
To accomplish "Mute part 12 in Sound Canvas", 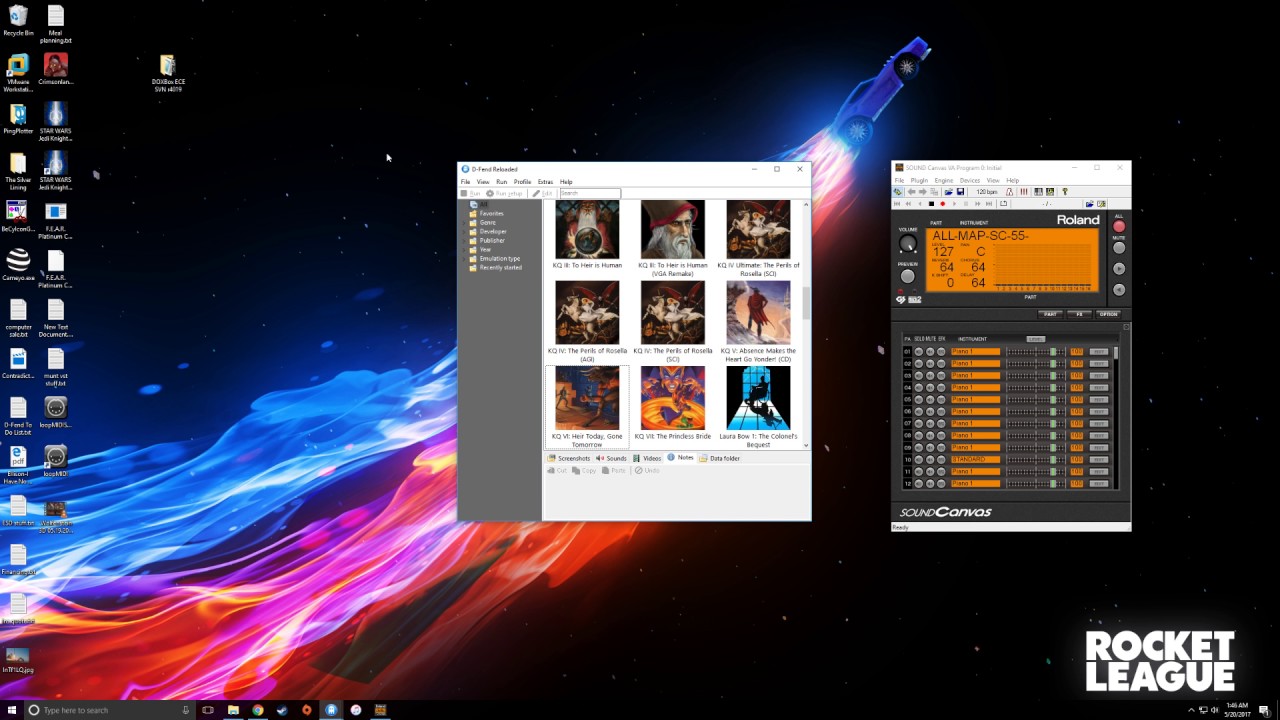I will click(x=930, y=484).
